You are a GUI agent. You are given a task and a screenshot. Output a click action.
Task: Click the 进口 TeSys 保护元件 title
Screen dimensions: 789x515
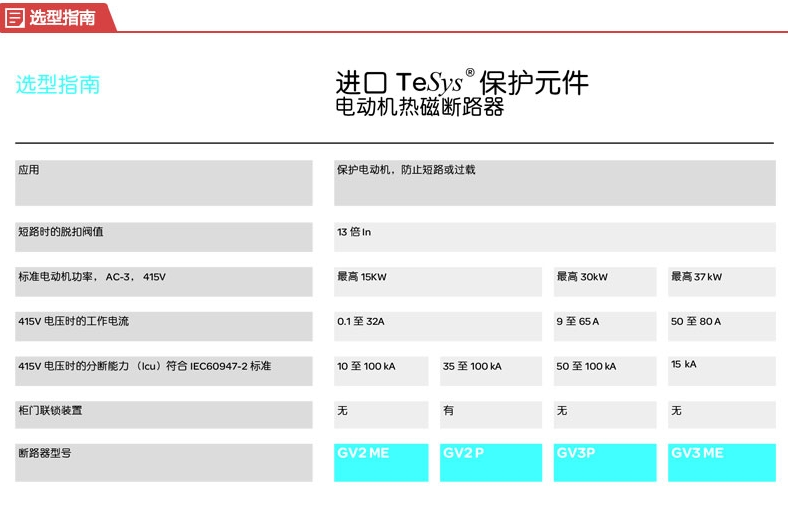point(462,83)
